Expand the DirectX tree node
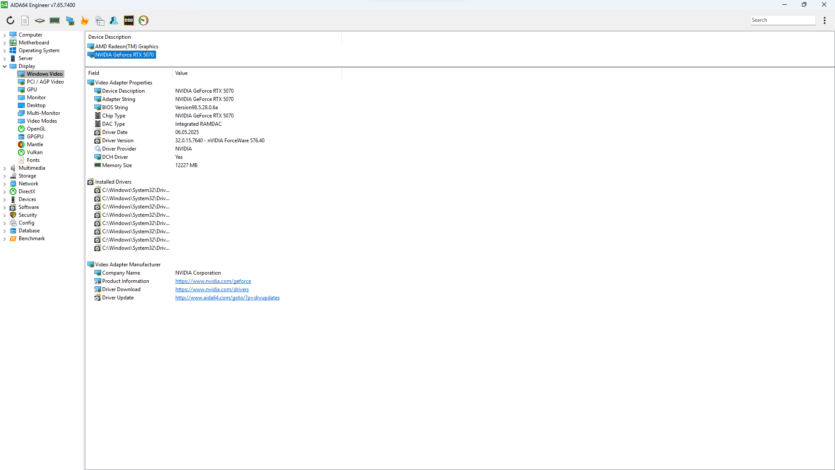 pos(5,191)
